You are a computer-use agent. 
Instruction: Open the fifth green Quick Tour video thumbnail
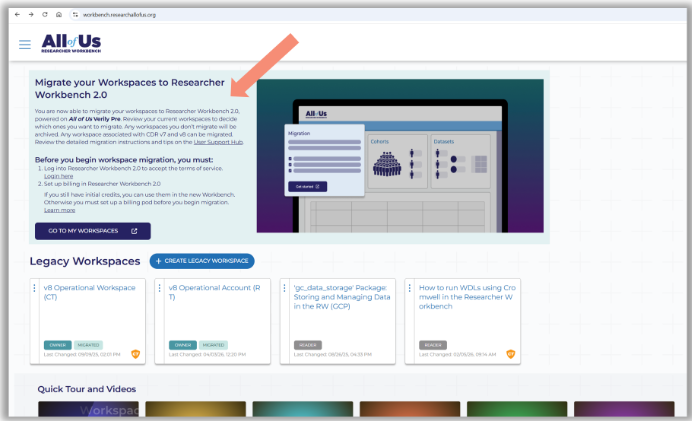point(517,409)
